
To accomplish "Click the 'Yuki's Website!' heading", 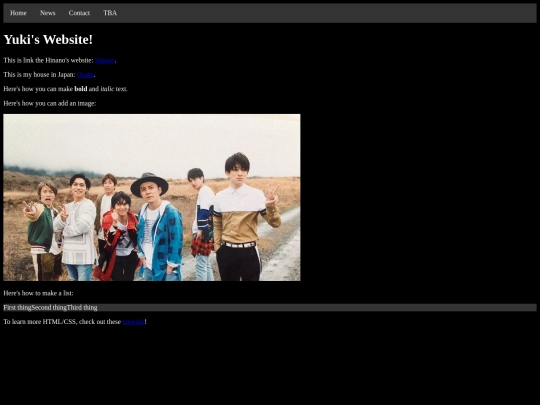I will 48,40.
